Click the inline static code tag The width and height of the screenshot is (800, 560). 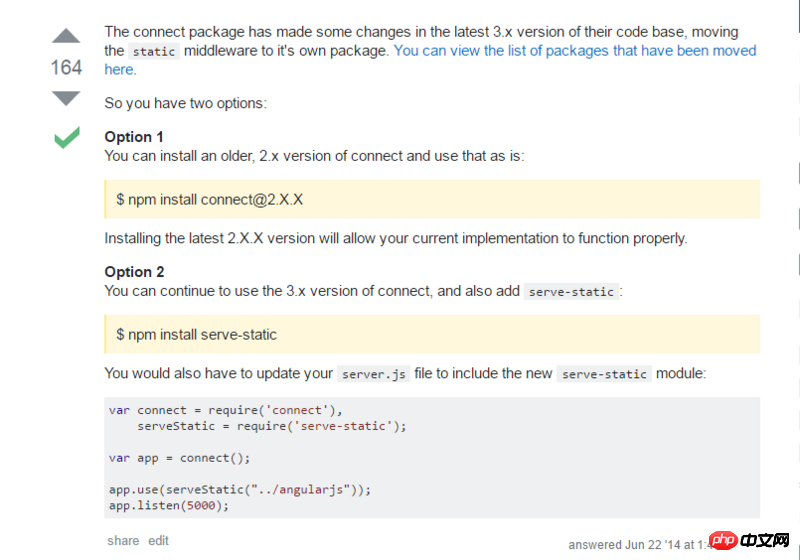154,51
